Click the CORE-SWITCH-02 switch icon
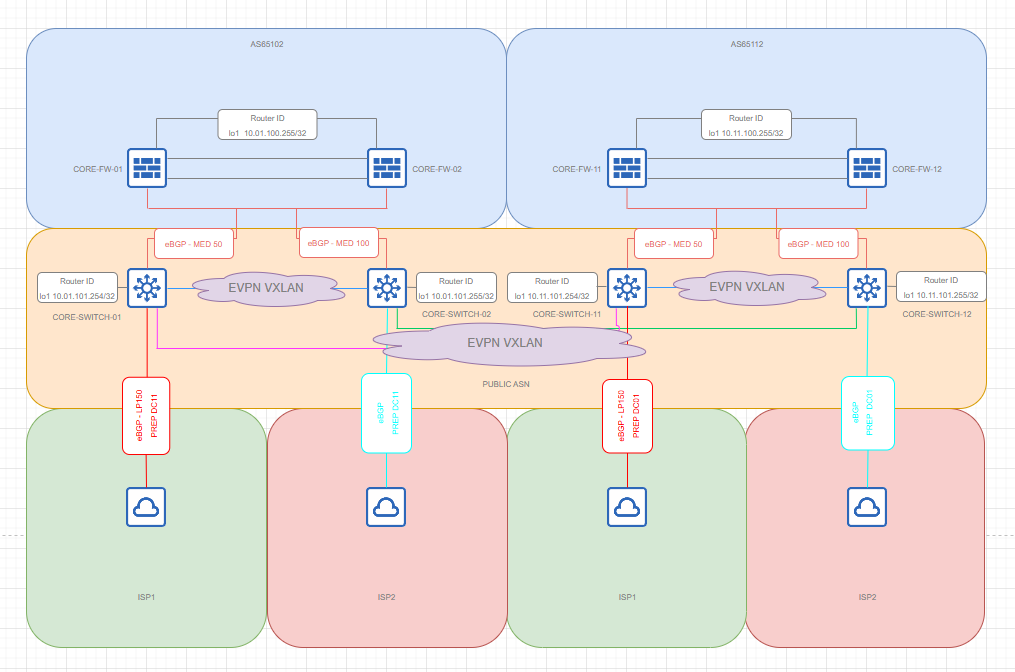Viewport: 1015px width, 672px height. coord(386,289)
